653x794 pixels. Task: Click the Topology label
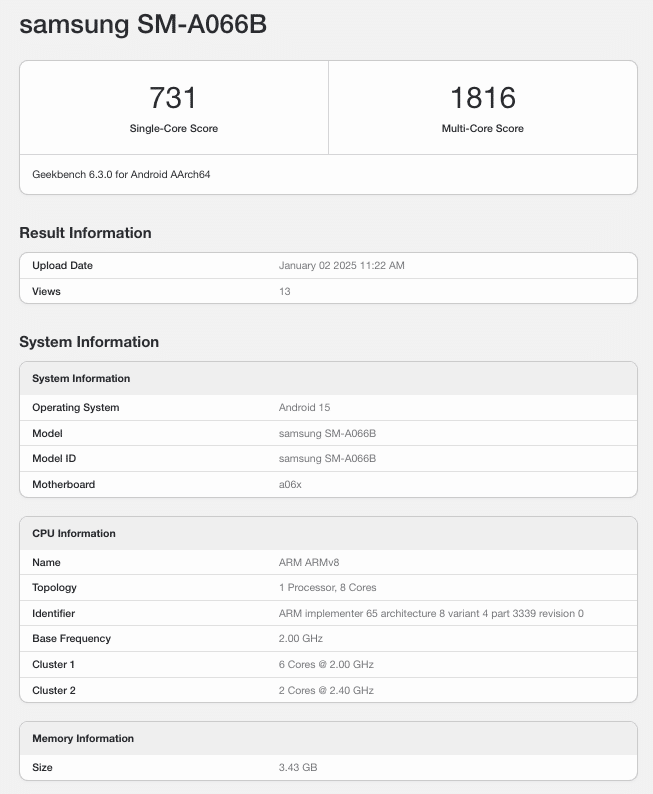pyautogui.click(x=54, y=587)
